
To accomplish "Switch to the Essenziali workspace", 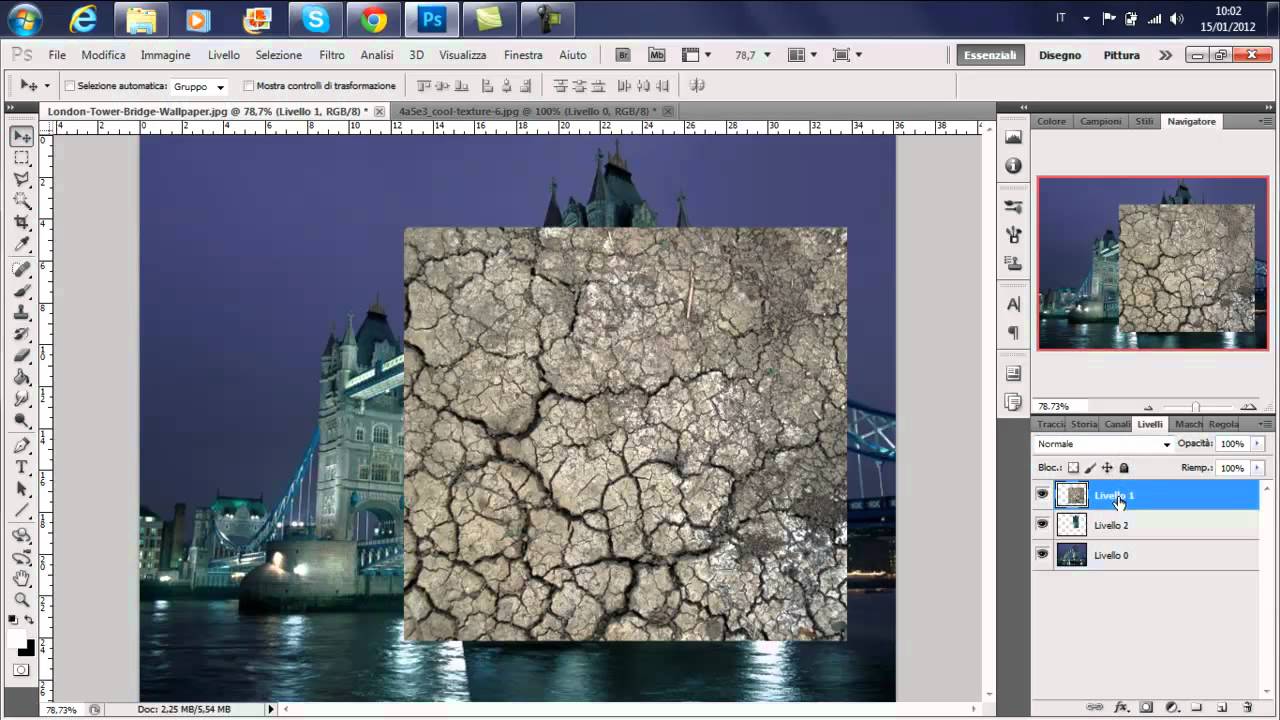I will 990,55.
